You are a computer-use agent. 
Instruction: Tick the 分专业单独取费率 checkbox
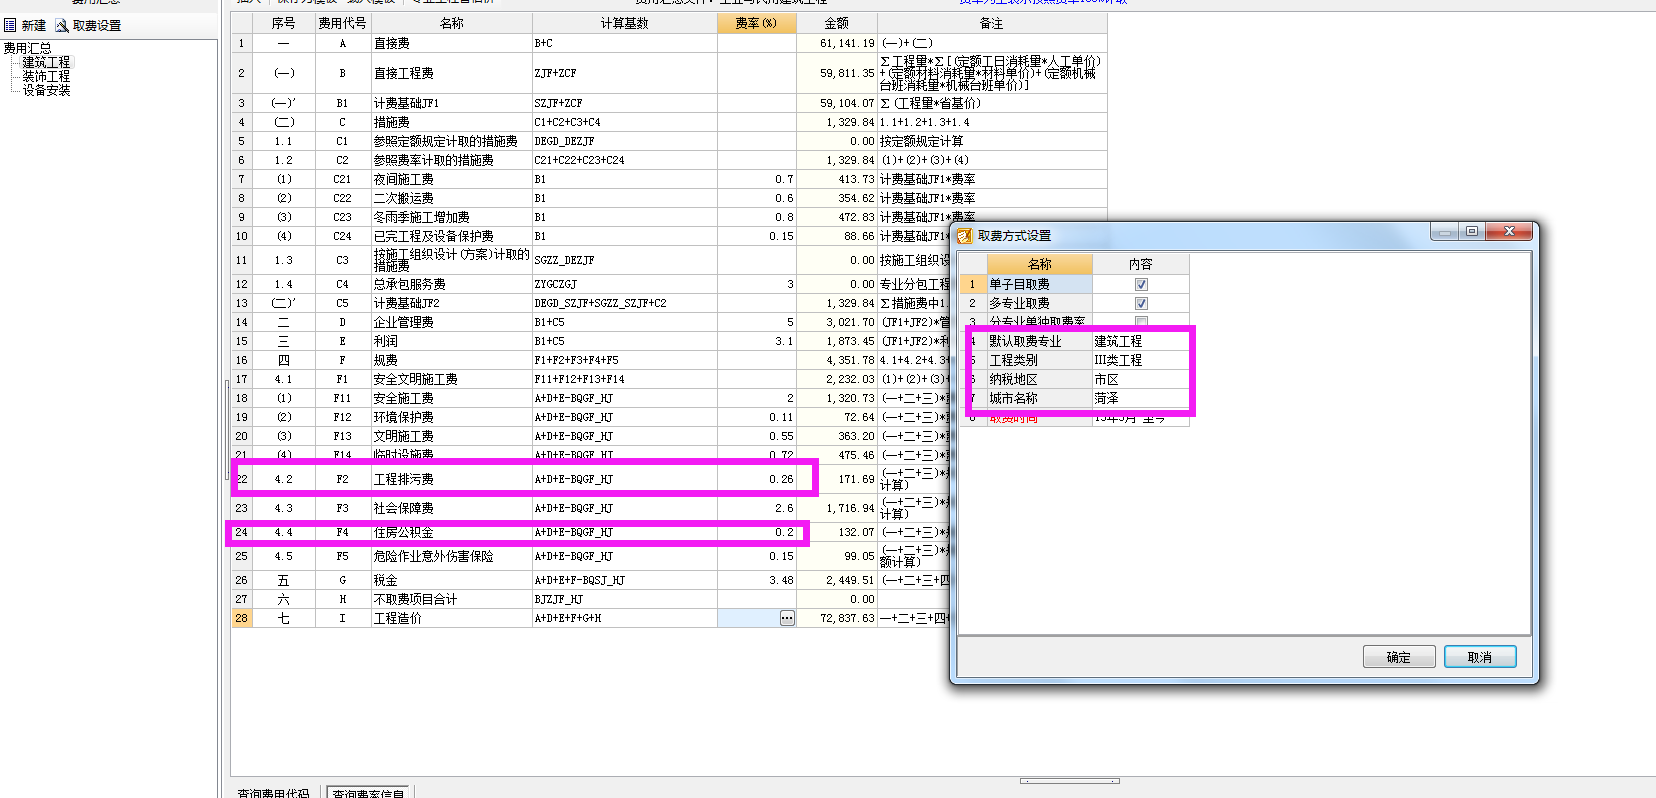1141,321
